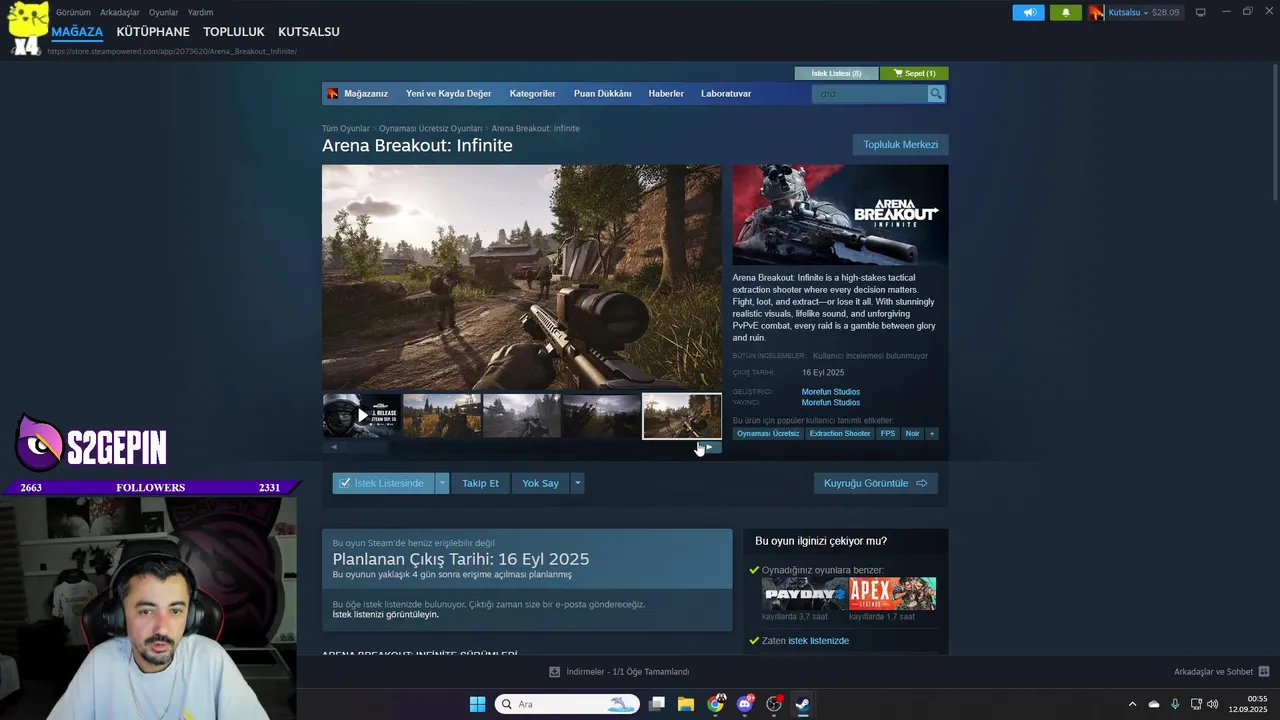The image size is (1280, 720).
Task: Switch to KUTSALSU profile tab
Action: tap(309, 32)
